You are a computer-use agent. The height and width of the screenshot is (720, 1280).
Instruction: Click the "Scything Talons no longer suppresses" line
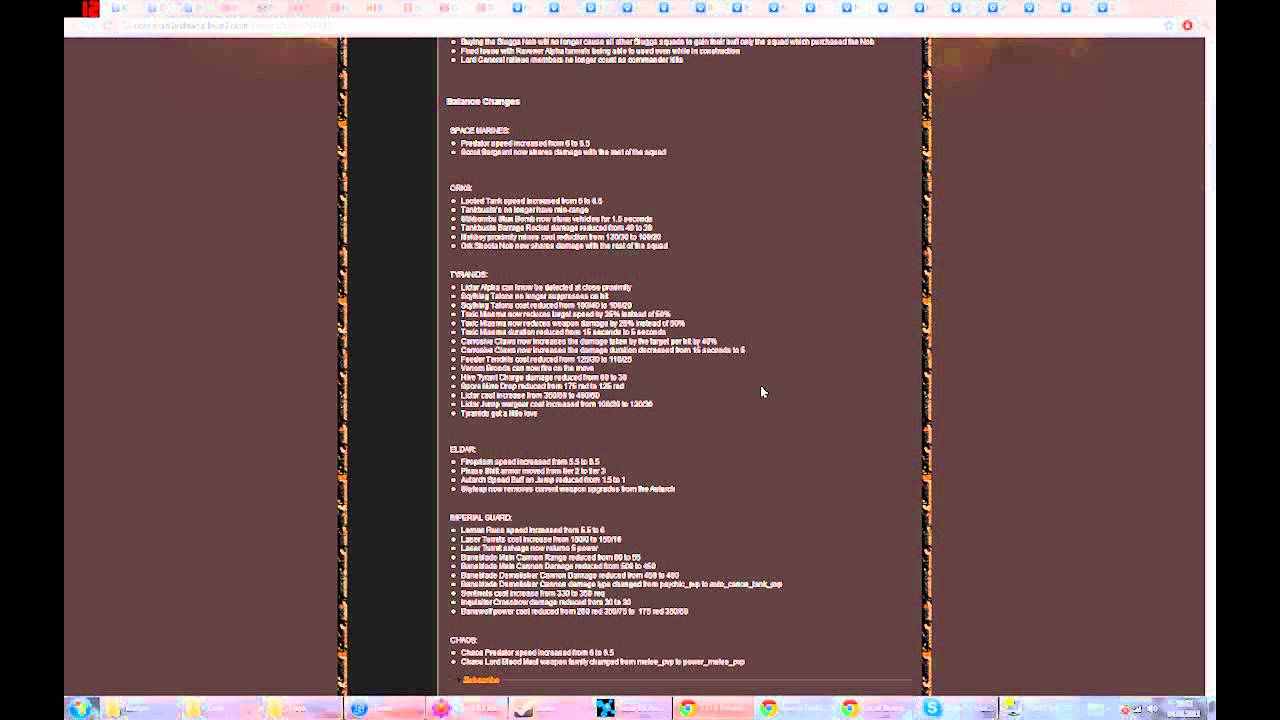[534, 296]
